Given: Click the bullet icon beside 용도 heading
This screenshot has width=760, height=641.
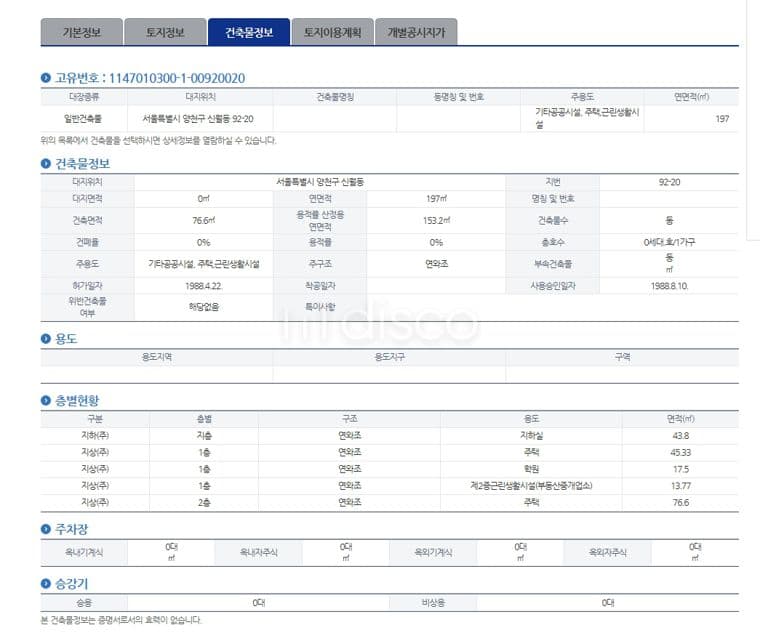Looking at the screenshot, I should pos(46,338).
